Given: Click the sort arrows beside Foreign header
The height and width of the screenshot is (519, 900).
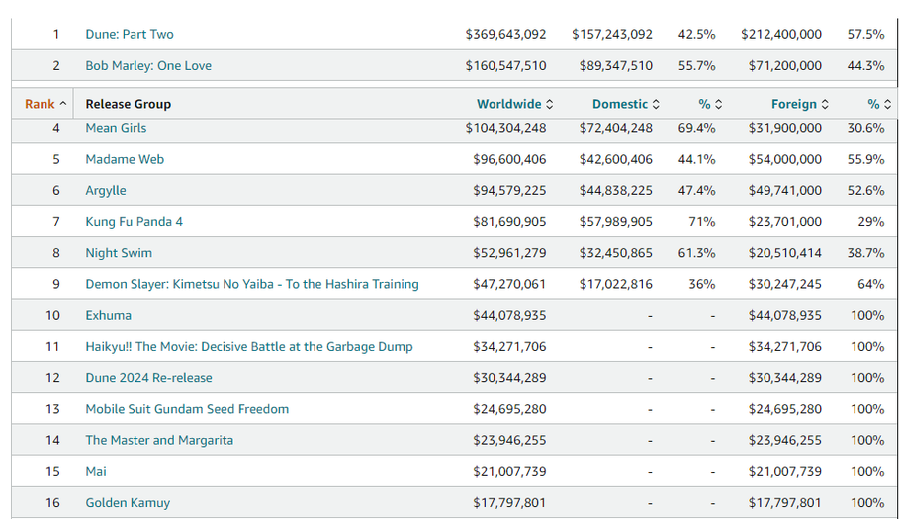Looking at the screenshot, I should coord(826,104).
